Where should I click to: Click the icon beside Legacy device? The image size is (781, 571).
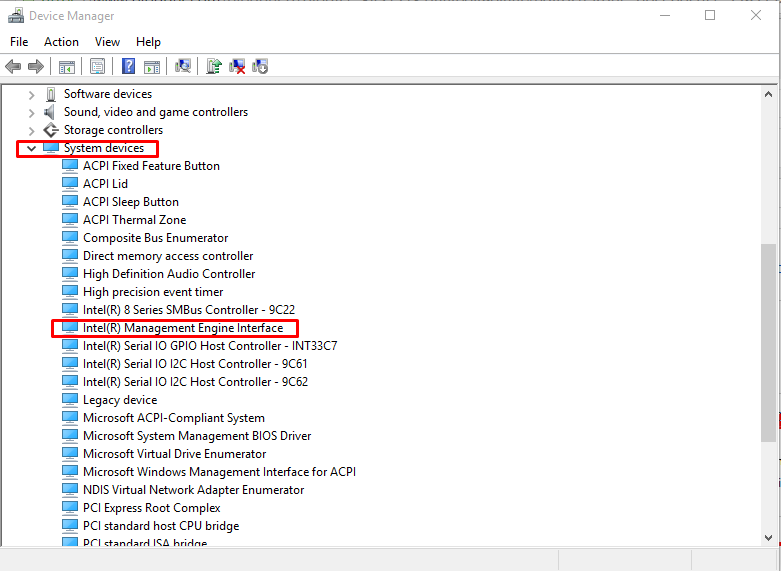click(70, 400)
